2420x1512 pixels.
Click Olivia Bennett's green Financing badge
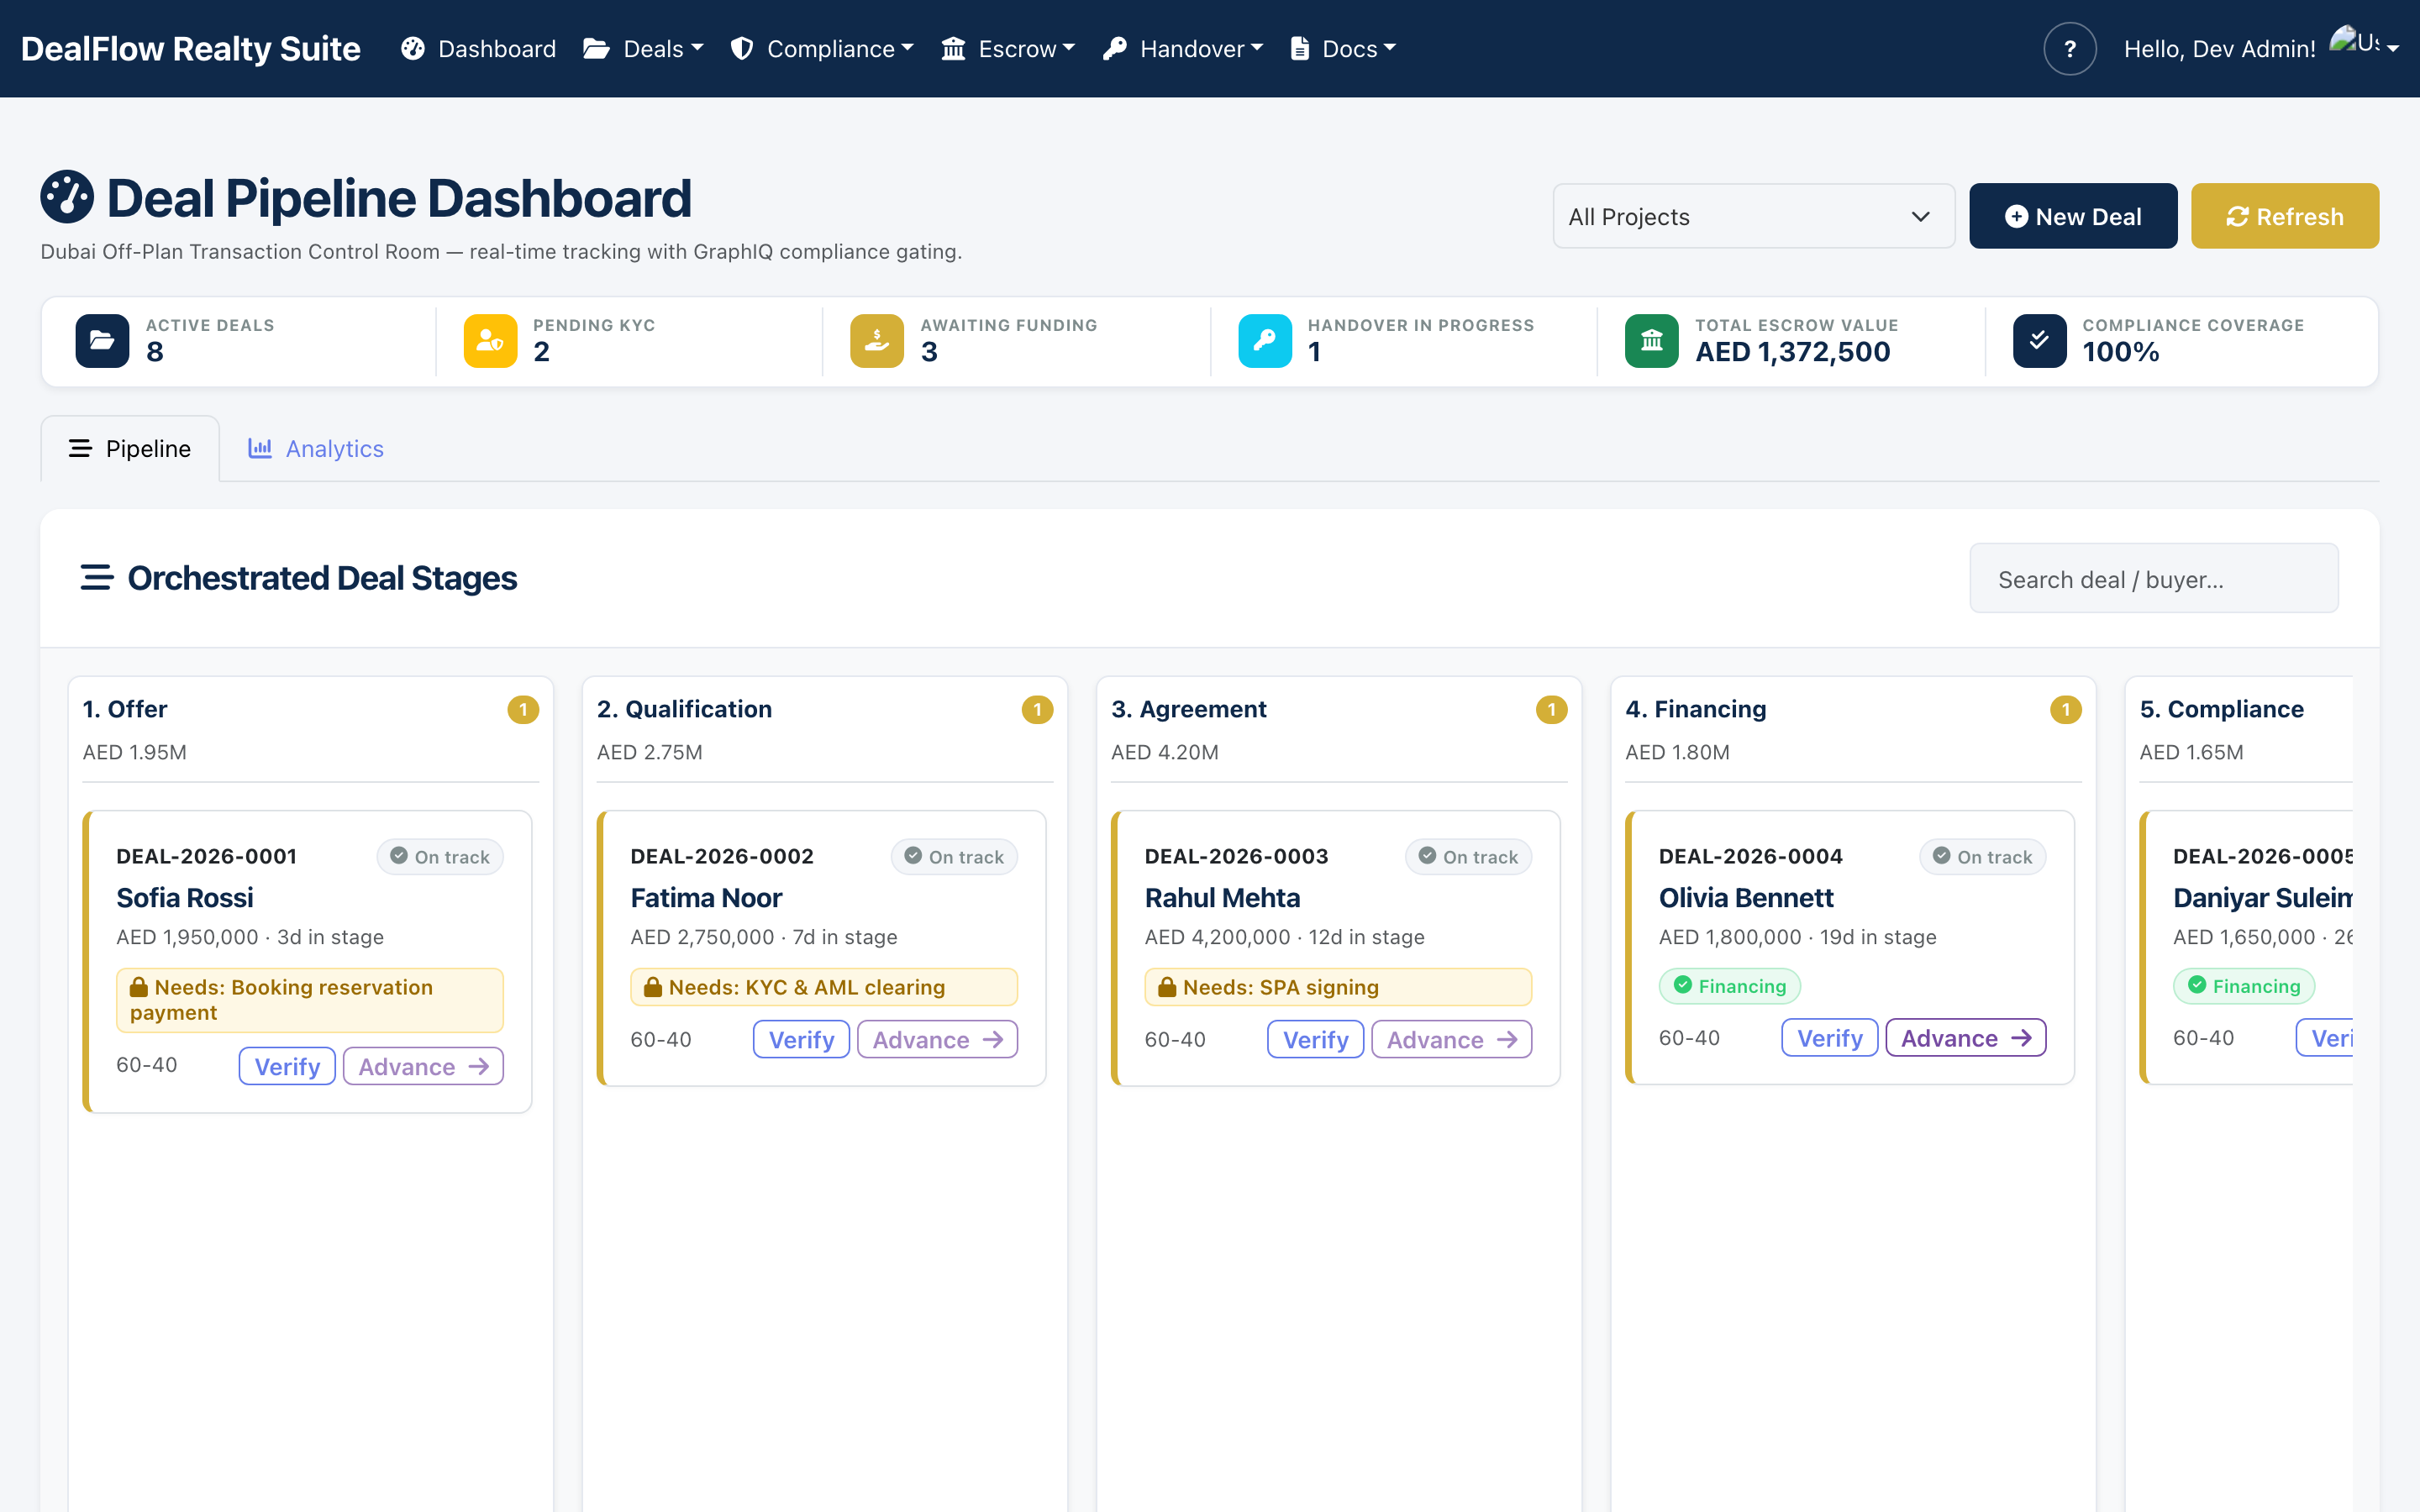[1730, 986]
